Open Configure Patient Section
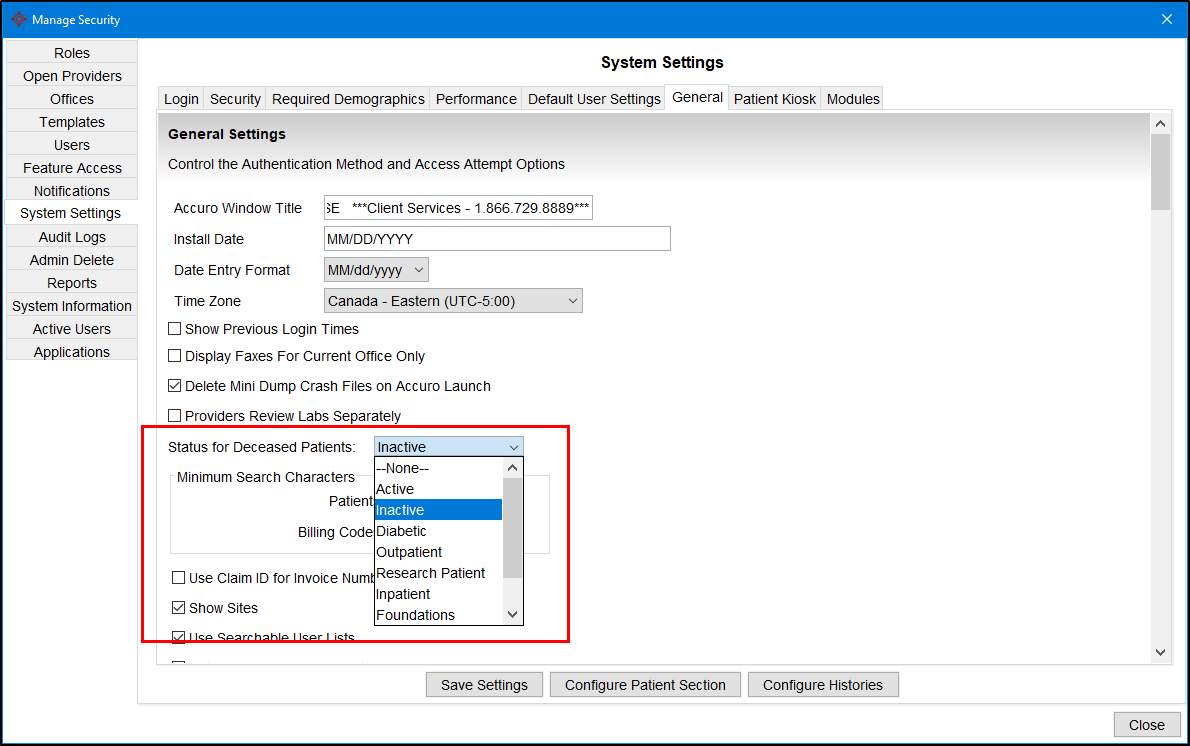The image size is (1190, 746). pos(645,684)
